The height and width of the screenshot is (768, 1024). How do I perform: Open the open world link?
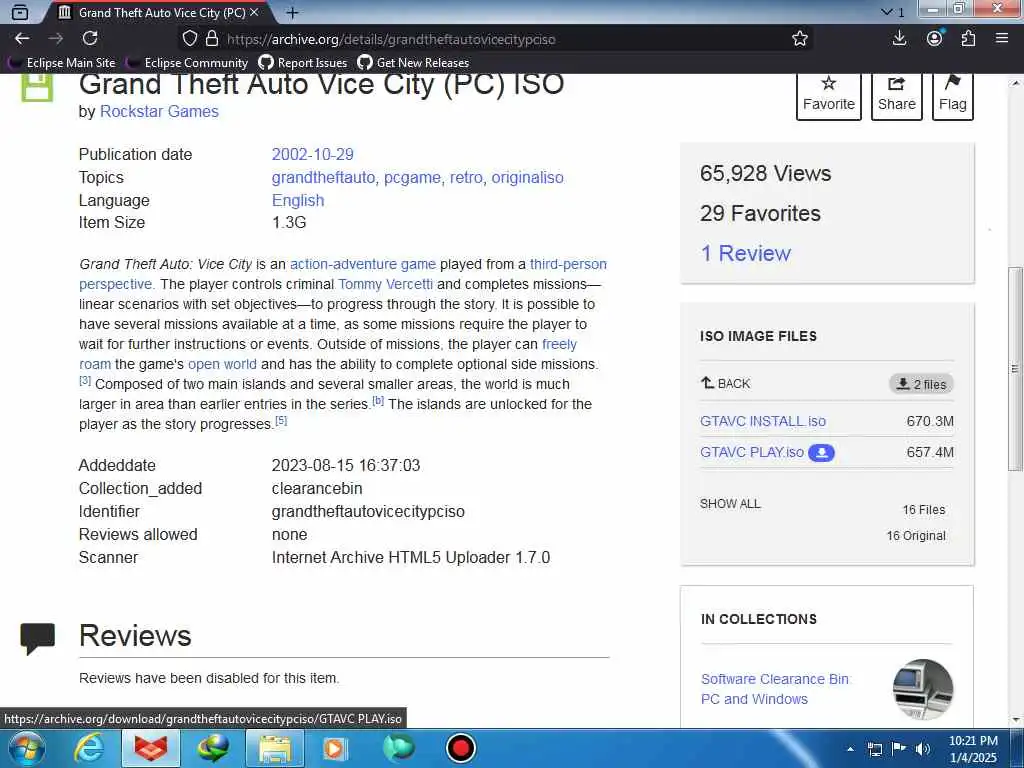(x=222, y=364)
